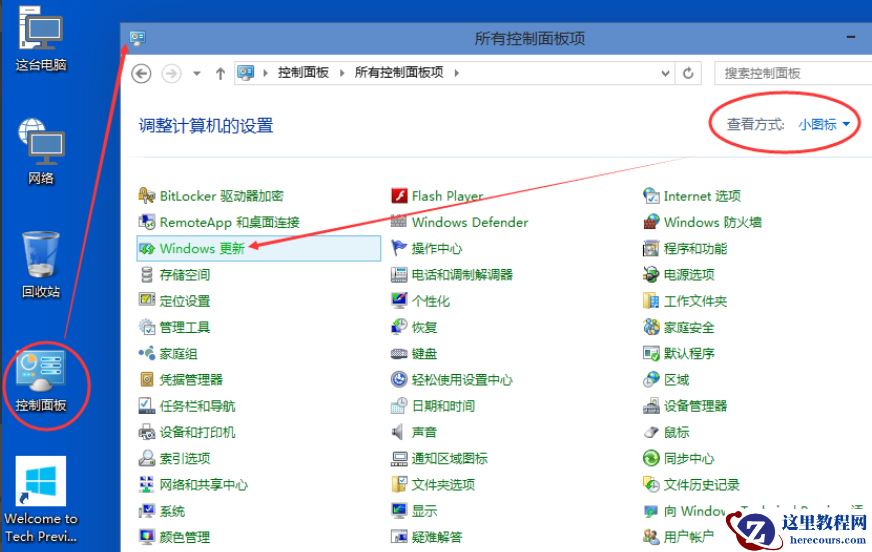Refresh the control panel view
The image size is (872, 552).
(688, 73)
